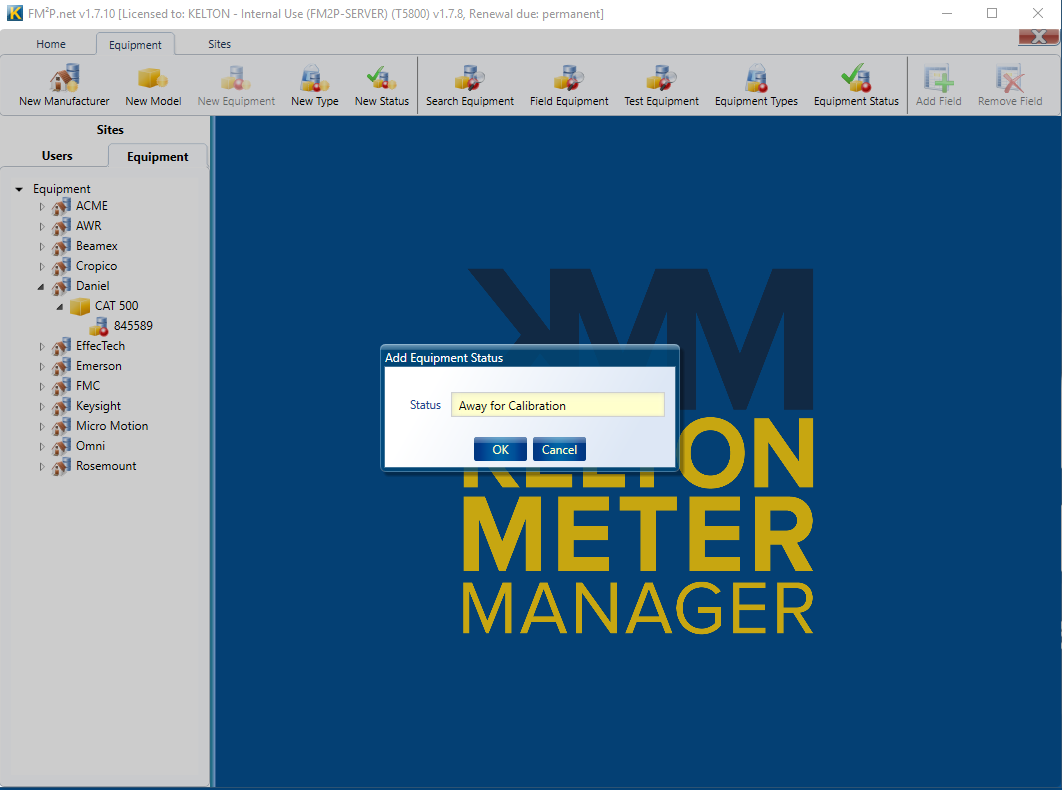
Task: Click the Rosemount manufacturer icon in tree
Action: click(62, 466)
